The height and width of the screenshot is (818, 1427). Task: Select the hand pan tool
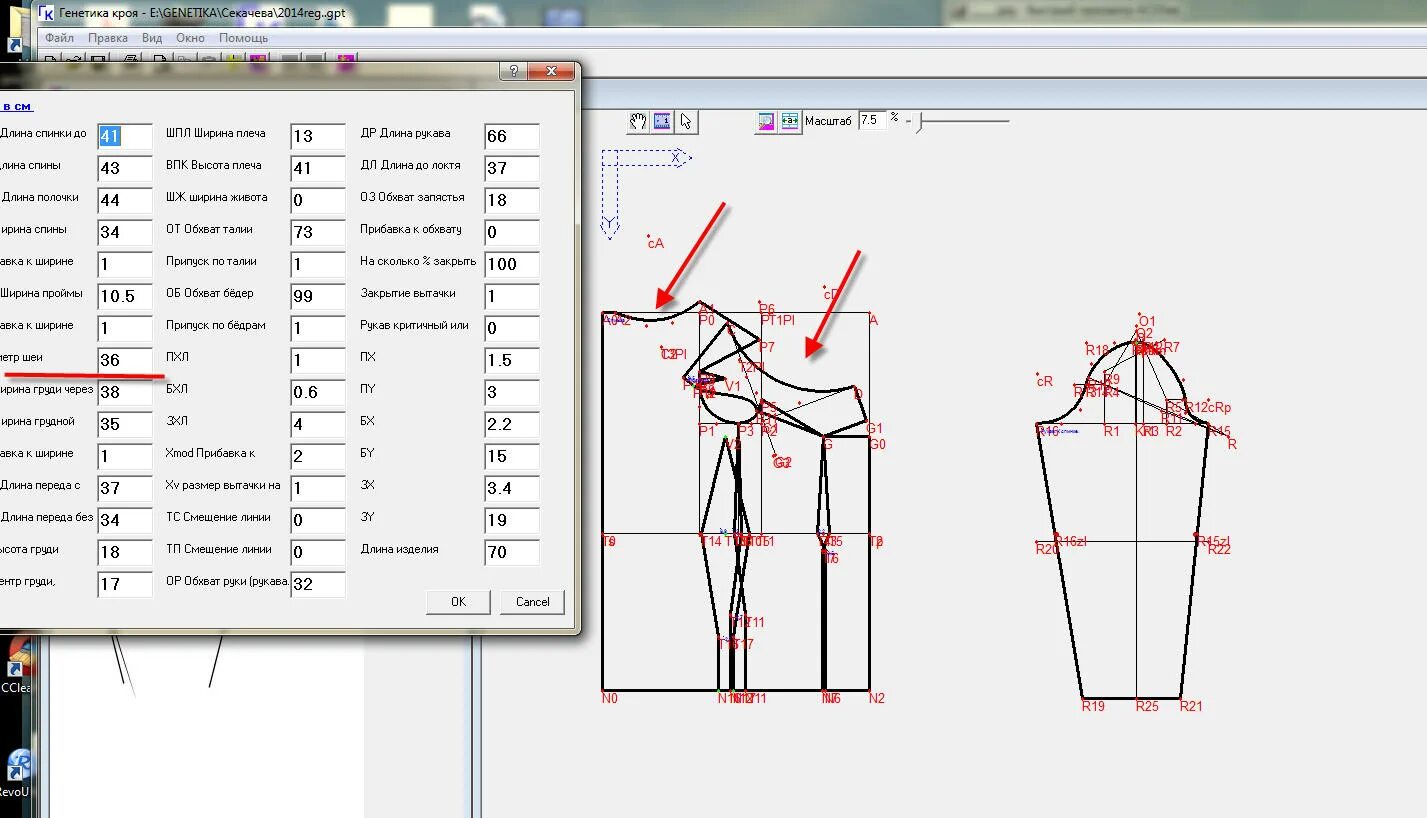(638, 121)
